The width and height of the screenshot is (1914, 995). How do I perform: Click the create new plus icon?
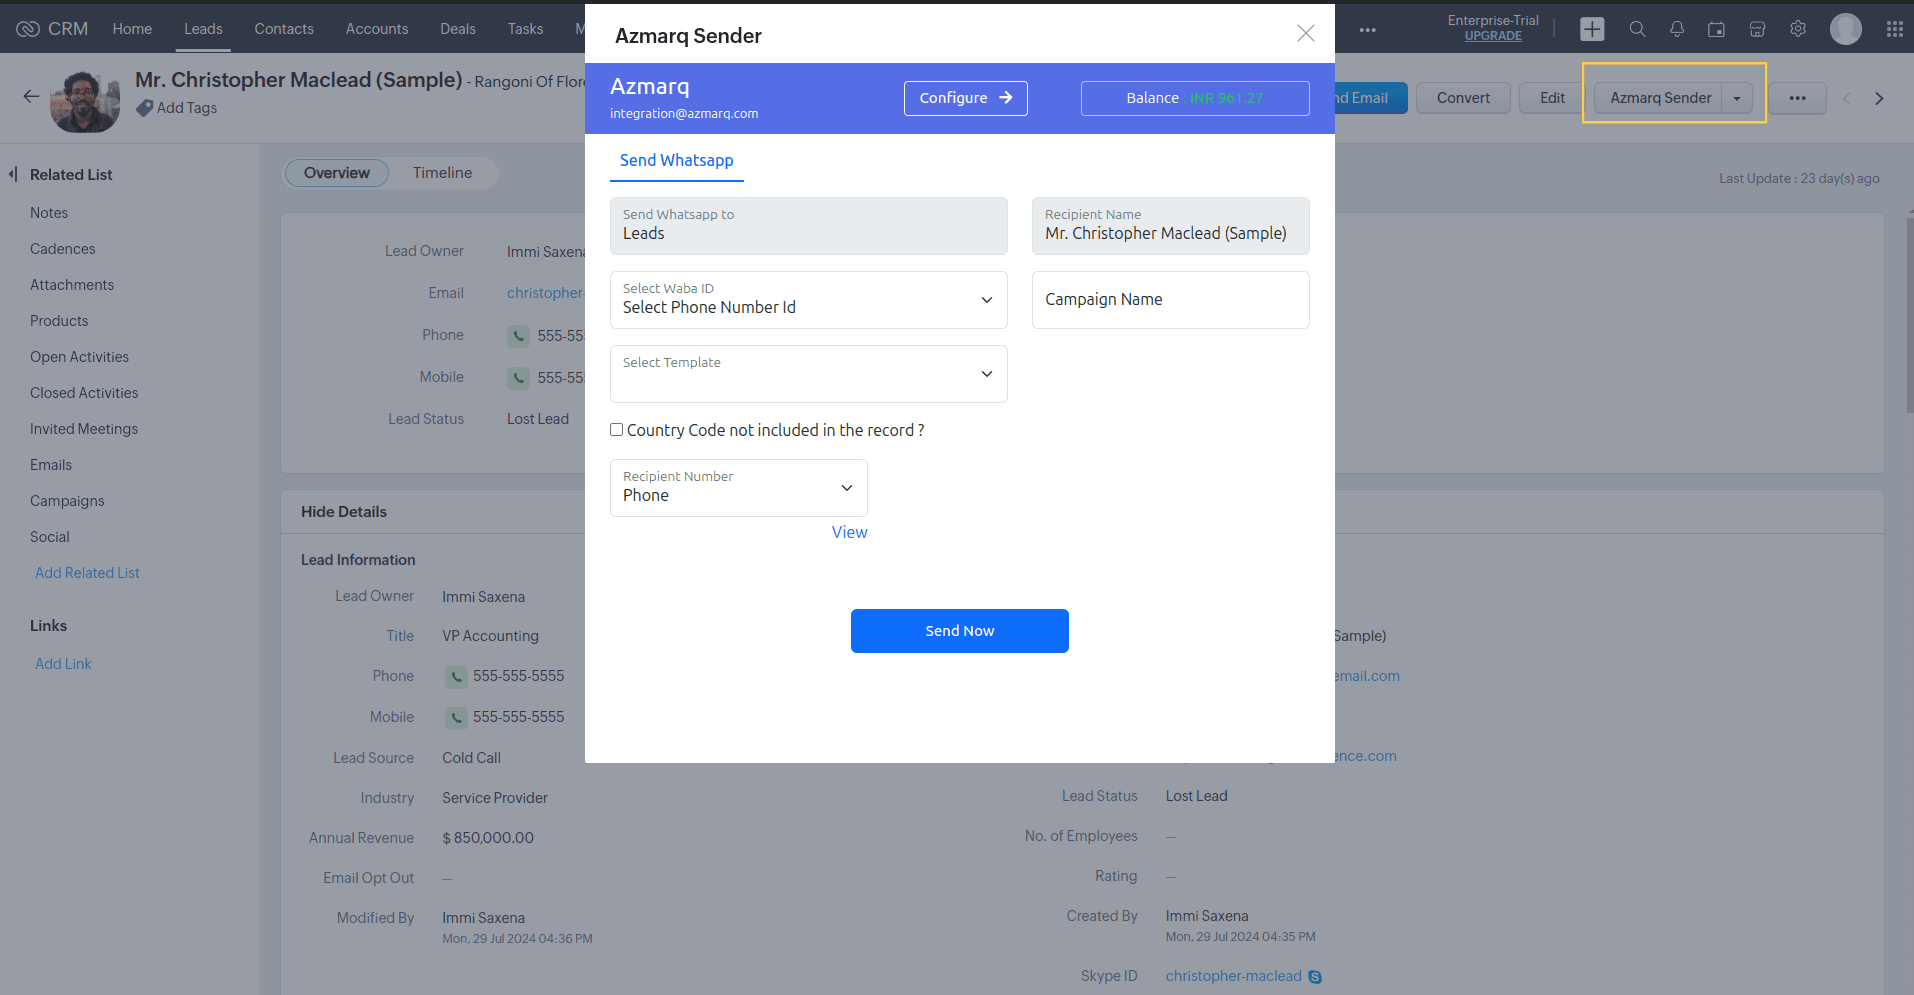coord(1592,29)
